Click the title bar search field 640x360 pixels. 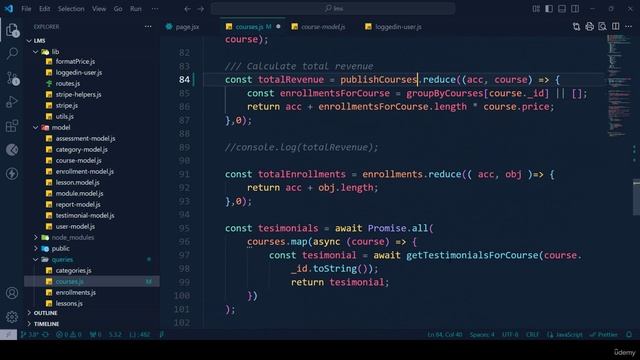(x=333, y=9)
